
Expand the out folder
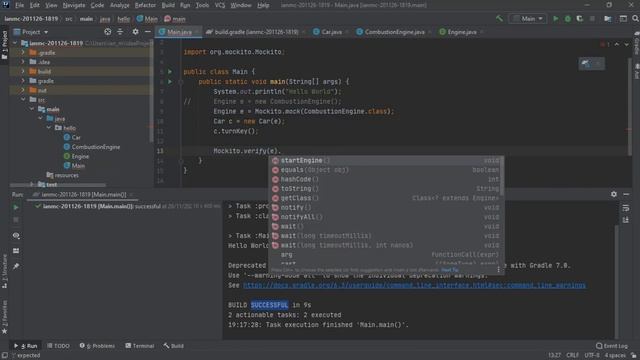pyautogui.click(x=23, y=90)
